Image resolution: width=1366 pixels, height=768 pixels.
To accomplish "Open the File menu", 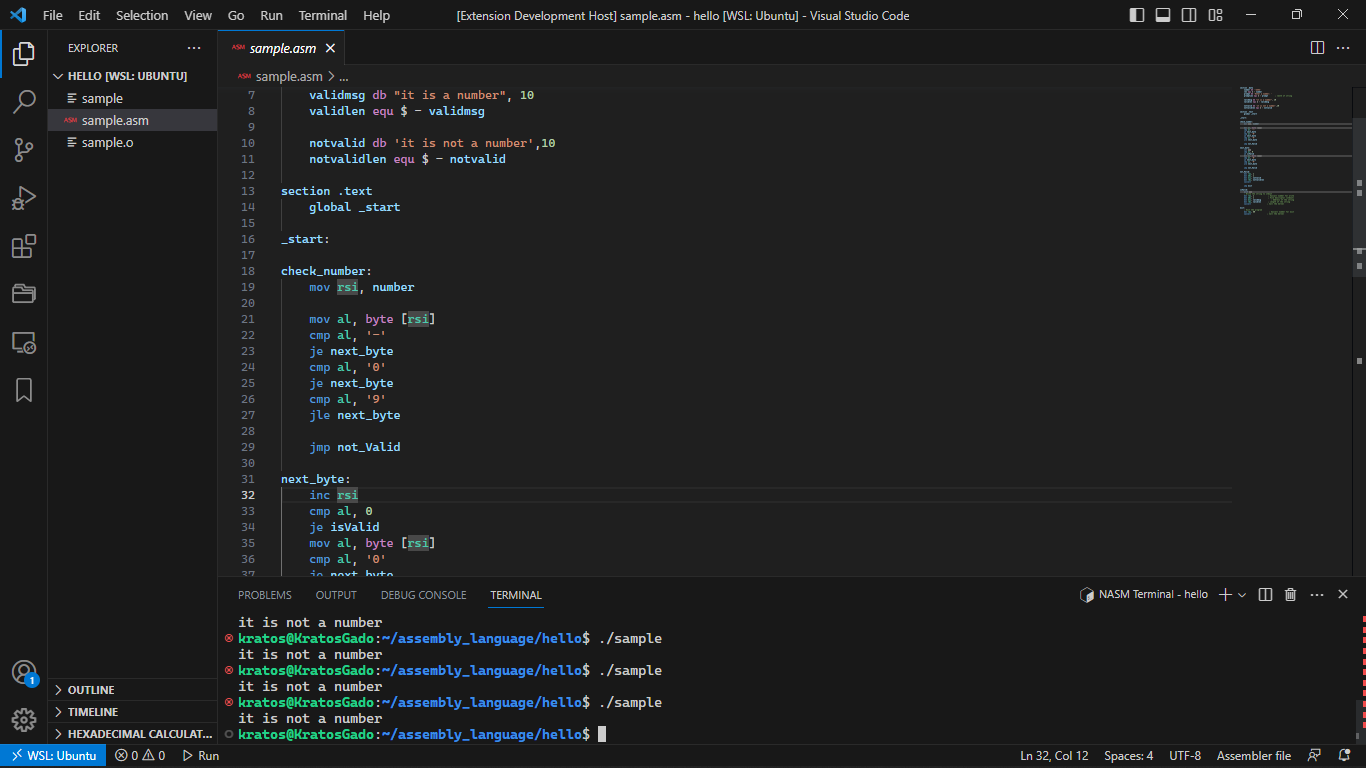I will [53, 15].
